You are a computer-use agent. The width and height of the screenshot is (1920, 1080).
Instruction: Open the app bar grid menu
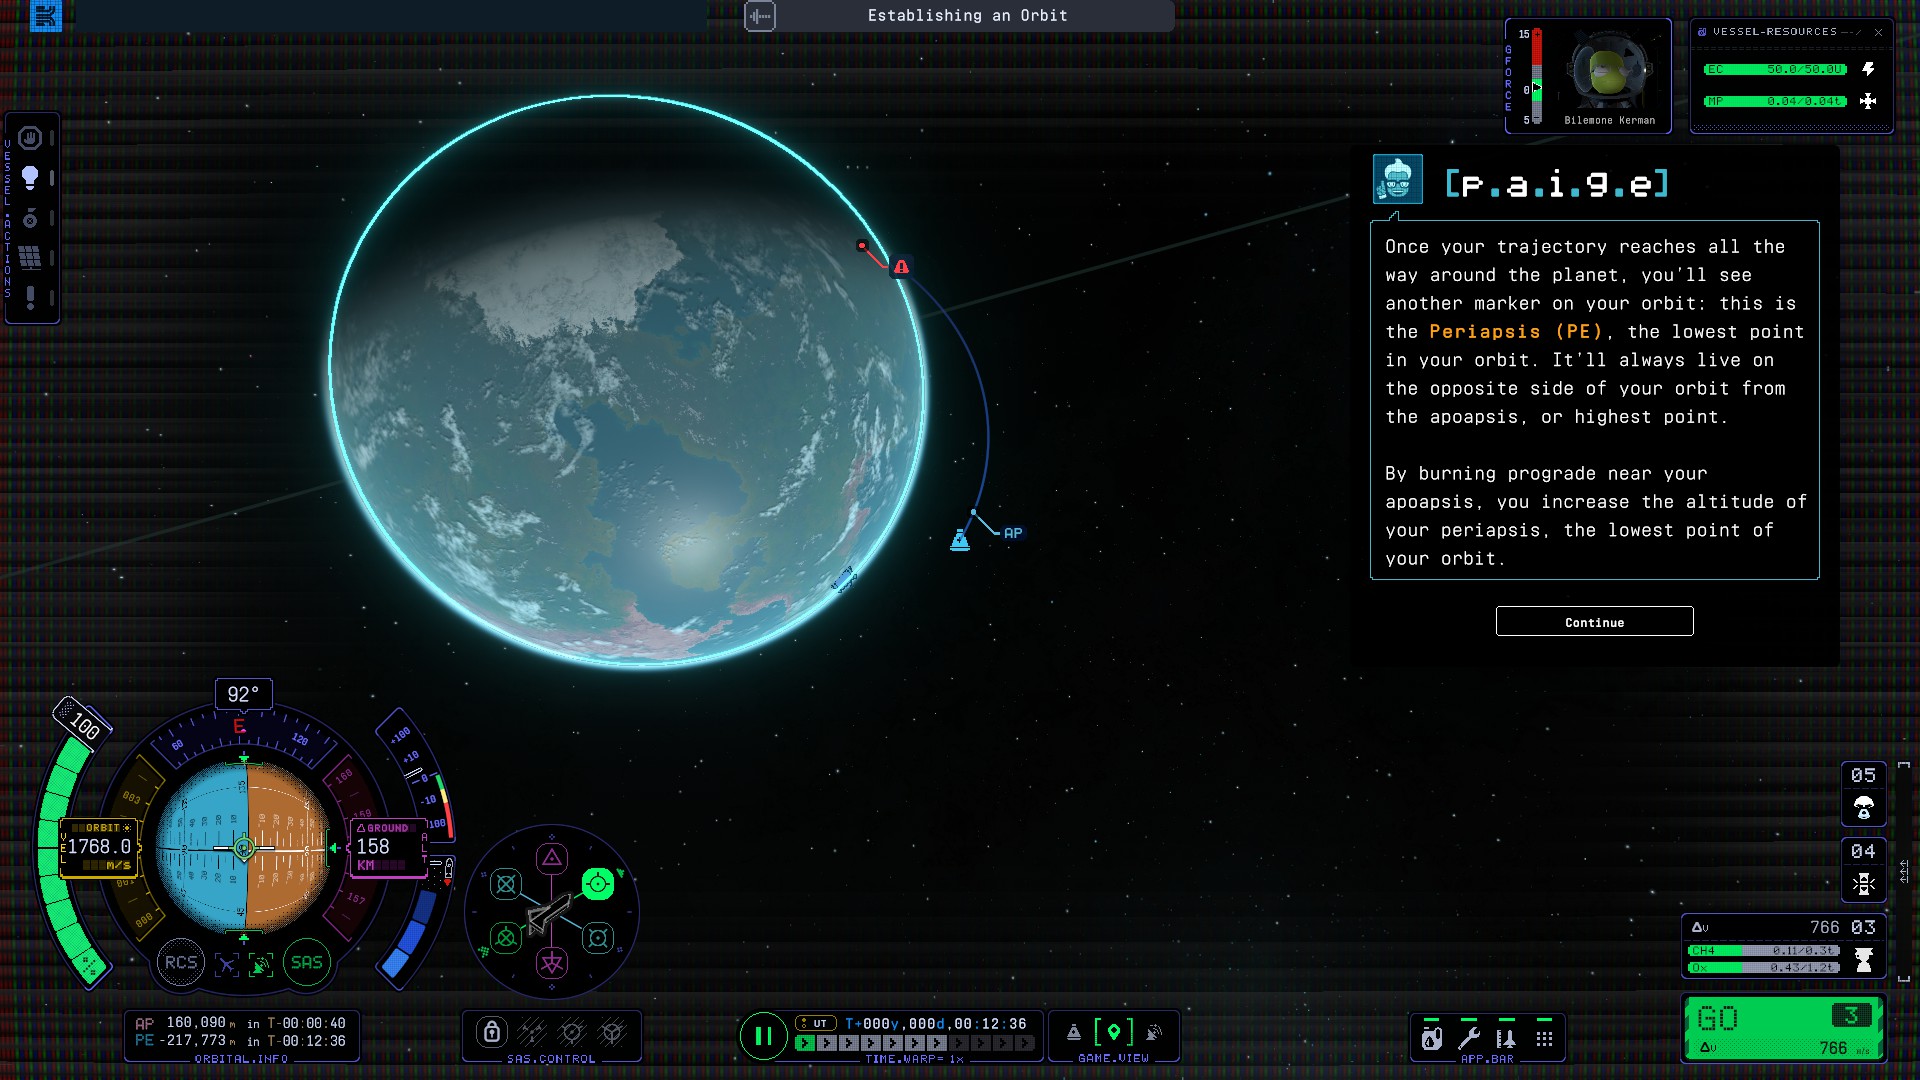1544,1038
